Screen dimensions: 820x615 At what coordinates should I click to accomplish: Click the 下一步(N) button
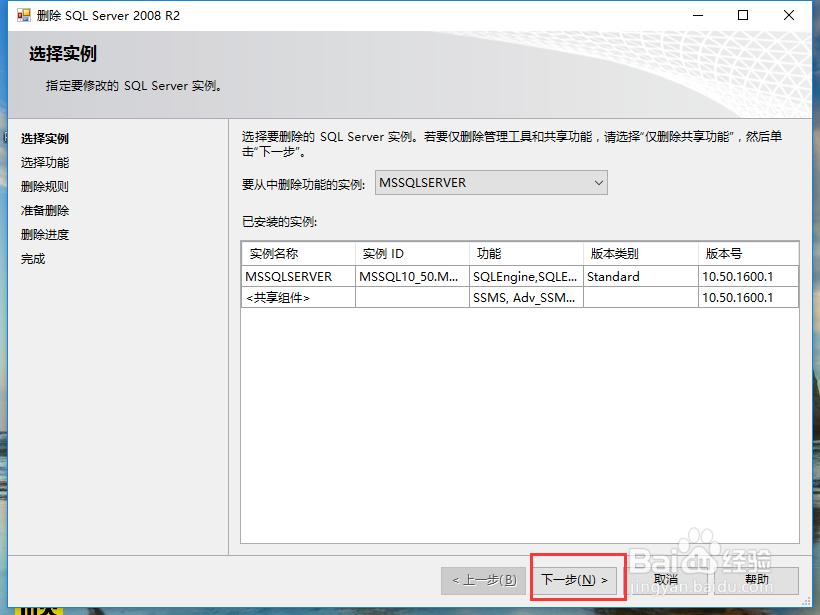[577, 580]
